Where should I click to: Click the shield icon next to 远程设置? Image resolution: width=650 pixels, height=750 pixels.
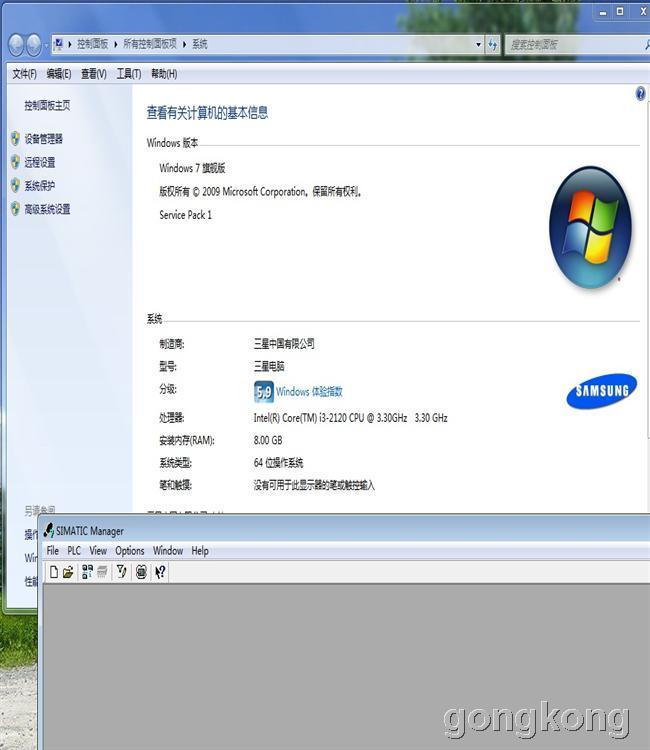(x=15, y=162)
